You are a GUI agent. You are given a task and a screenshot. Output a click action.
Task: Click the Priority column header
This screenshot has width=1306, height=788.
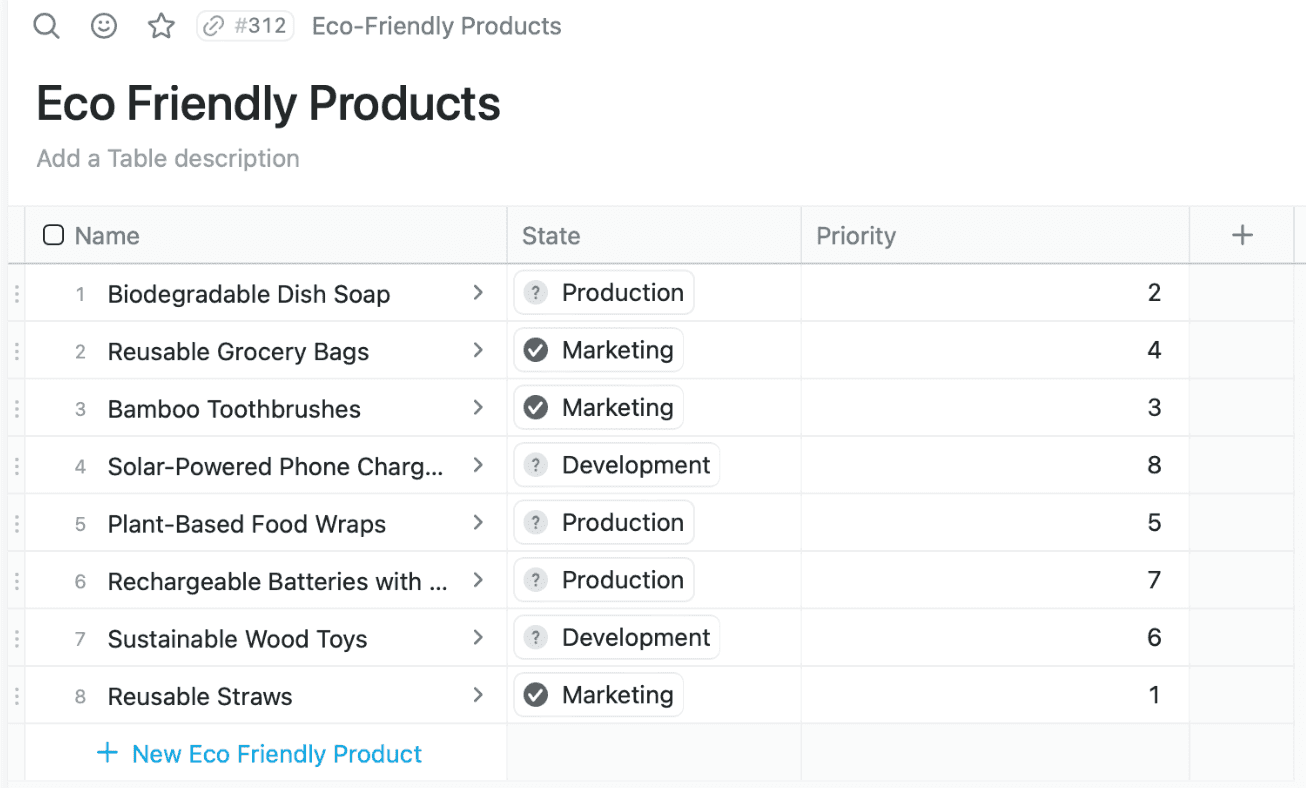856,235
